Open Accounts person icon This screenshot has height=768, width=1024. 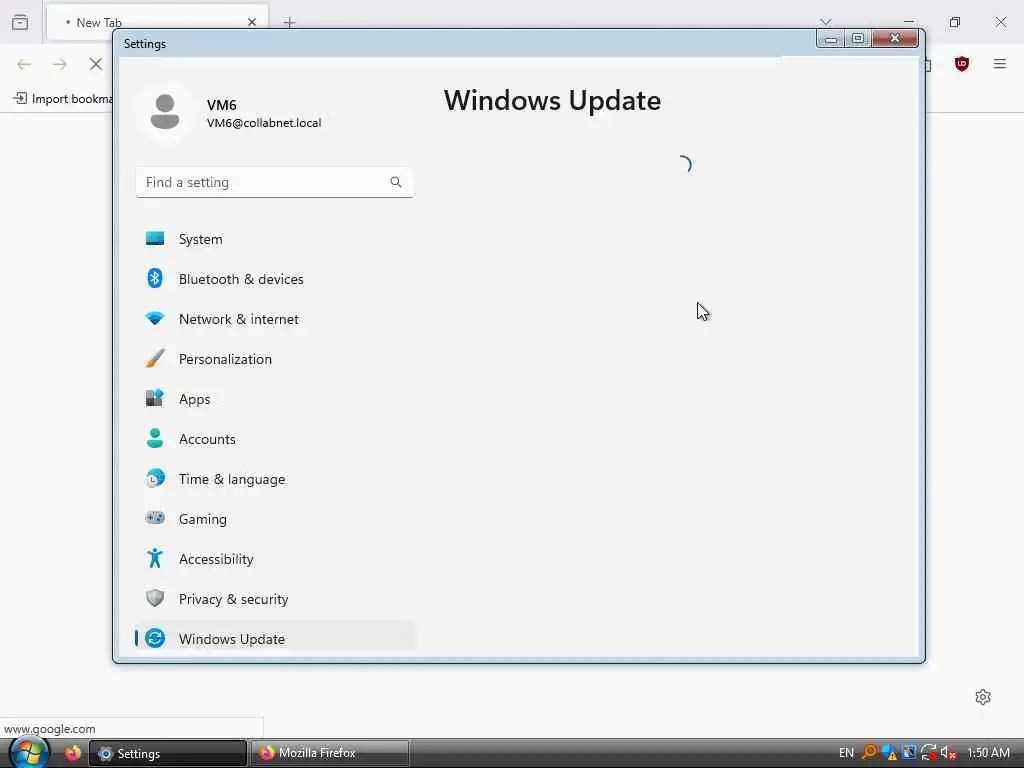point(155,438)
